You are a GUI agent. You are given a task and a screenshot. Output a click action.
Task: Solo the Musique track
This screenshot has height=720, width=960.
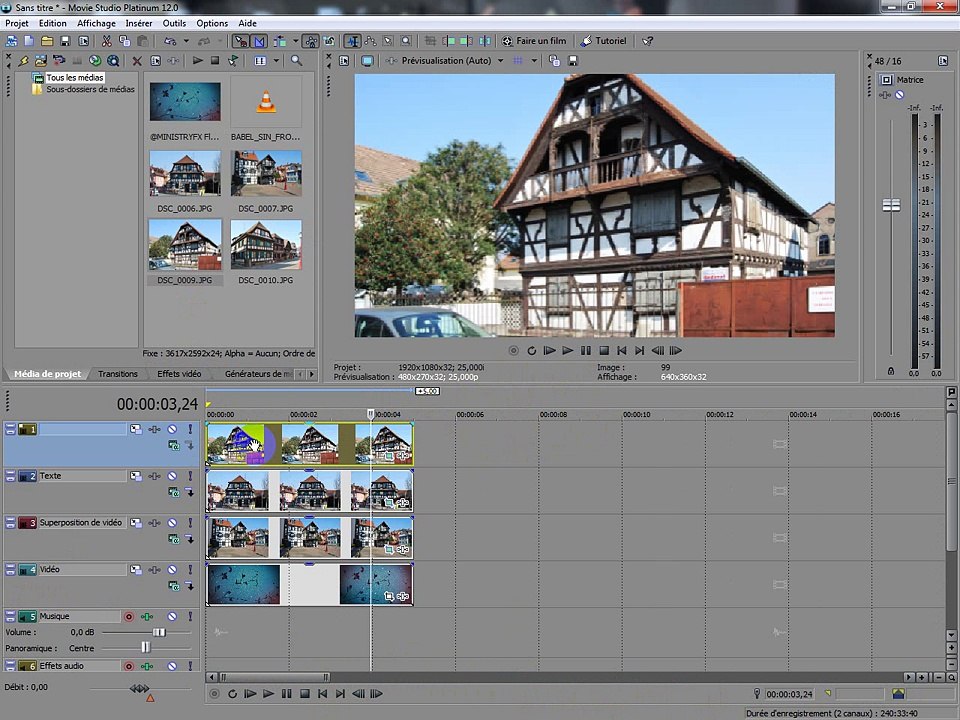tap(190, 617)
